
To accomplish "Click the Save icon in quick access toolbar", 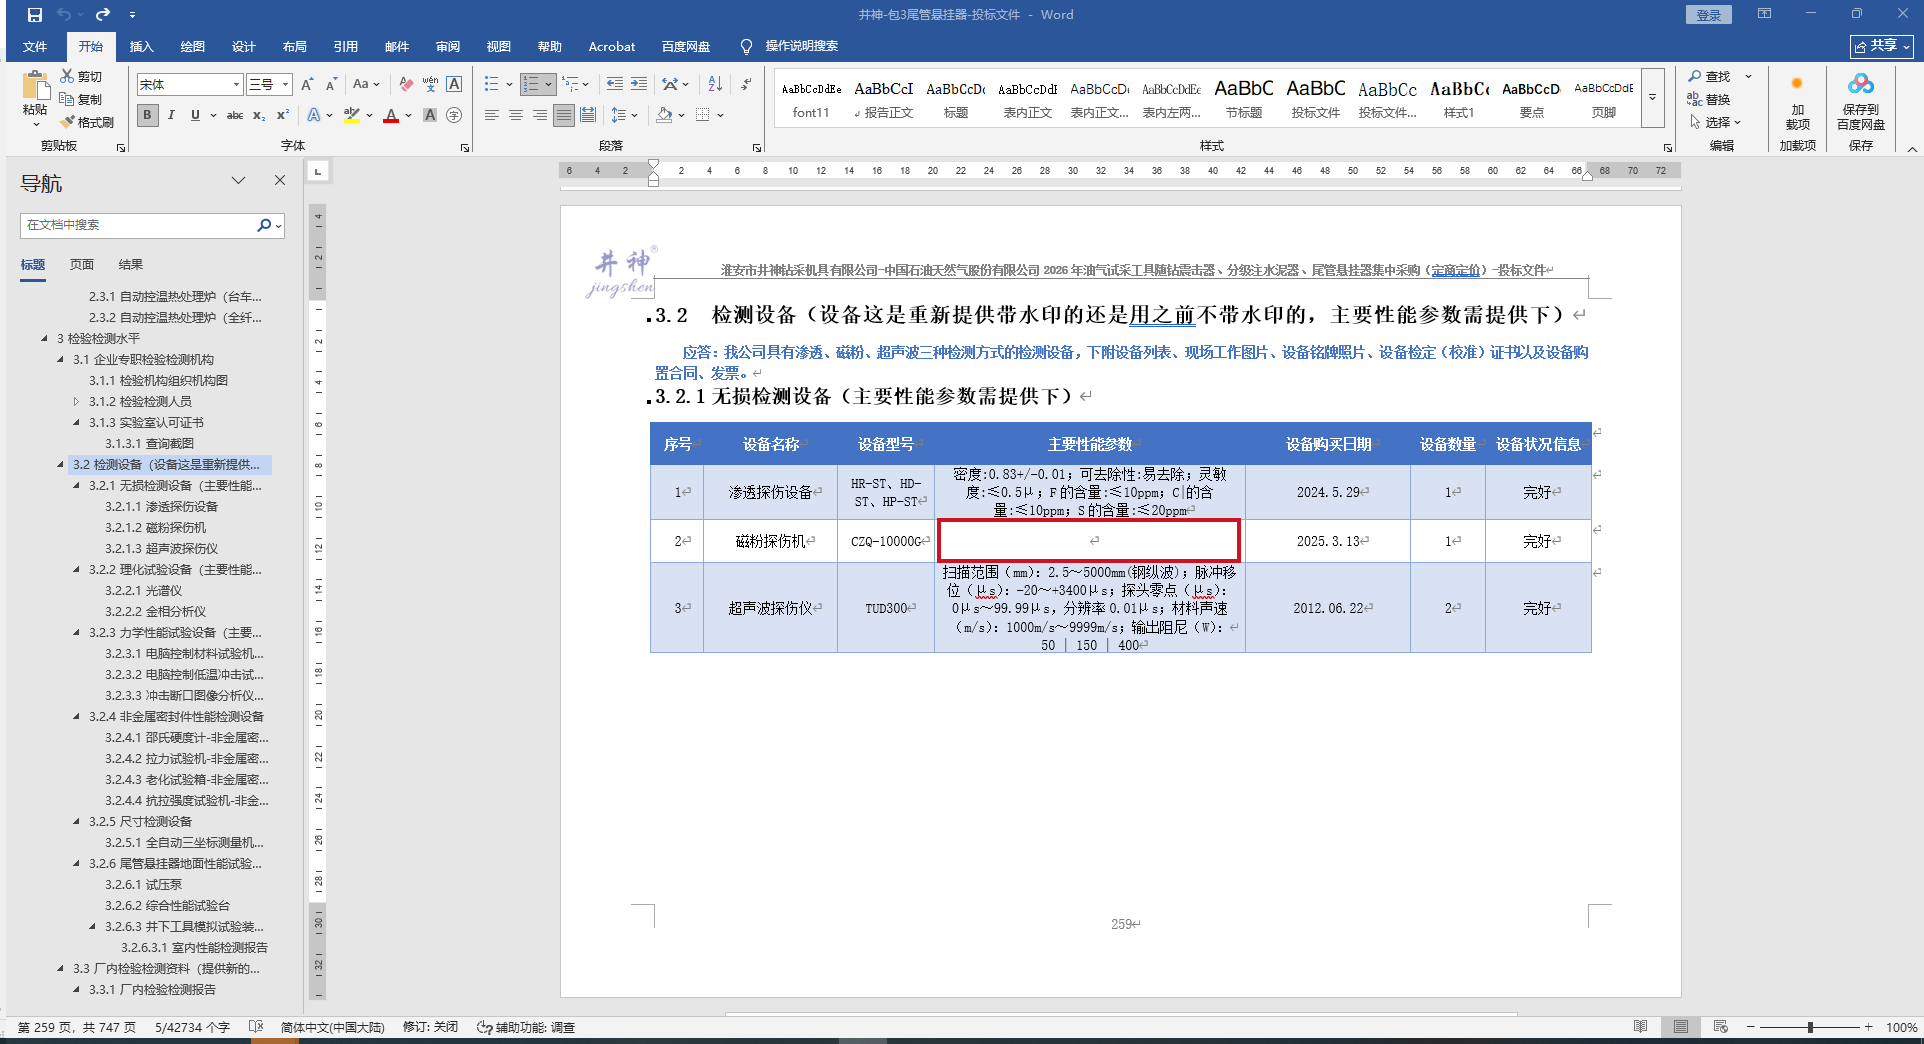I will click(35, 15).
